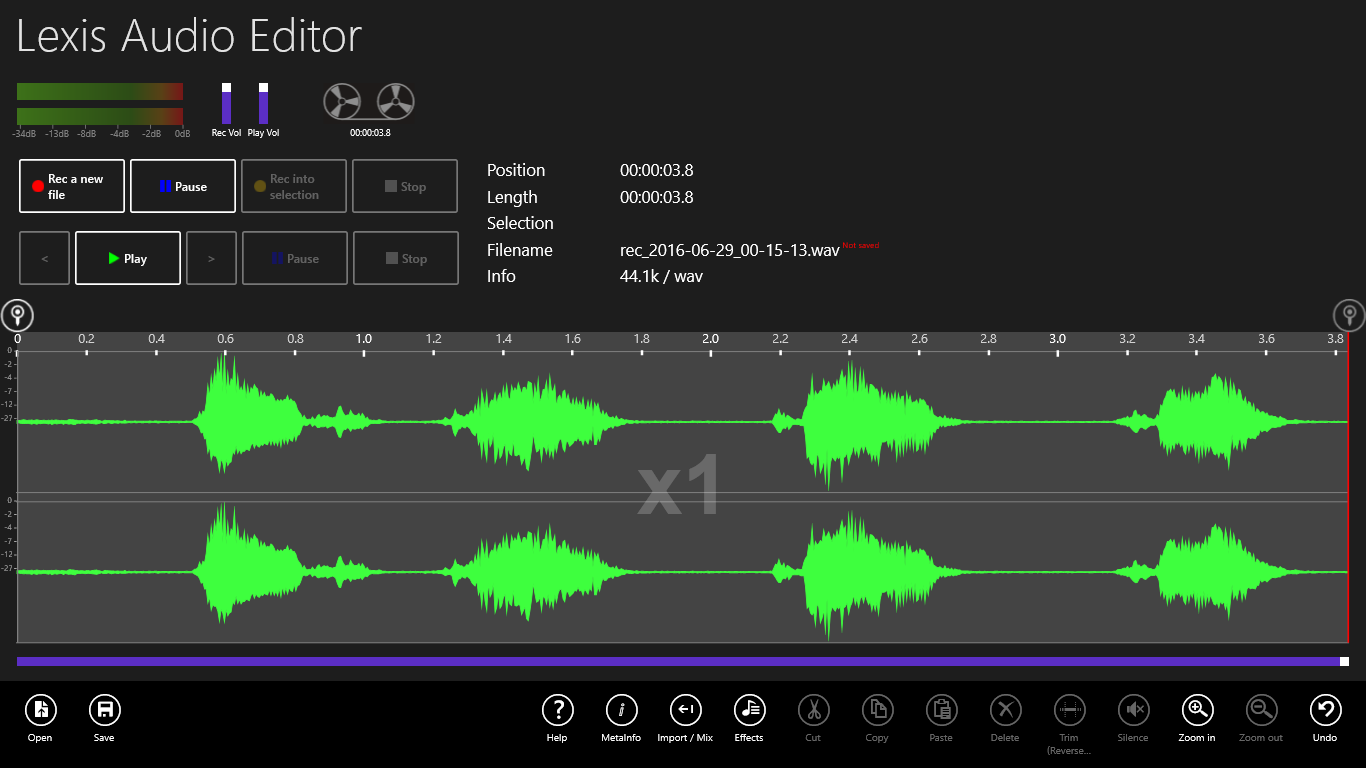Click the time counter under tape reels
Viewport: 1366px width, 768px height.
point(370,133)
